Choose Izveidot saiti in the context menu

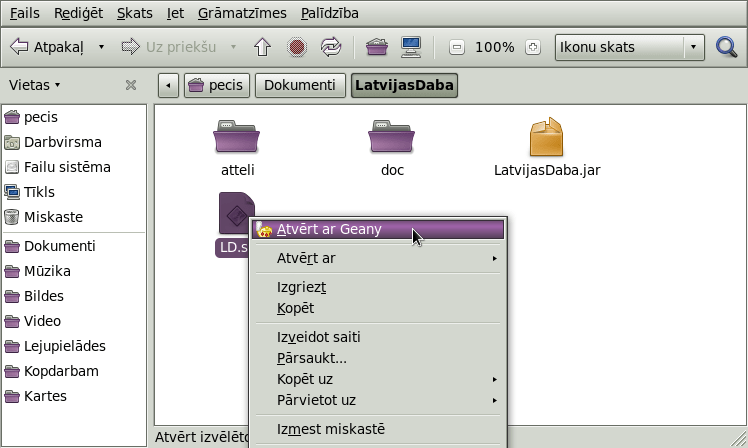pos(378,337)
